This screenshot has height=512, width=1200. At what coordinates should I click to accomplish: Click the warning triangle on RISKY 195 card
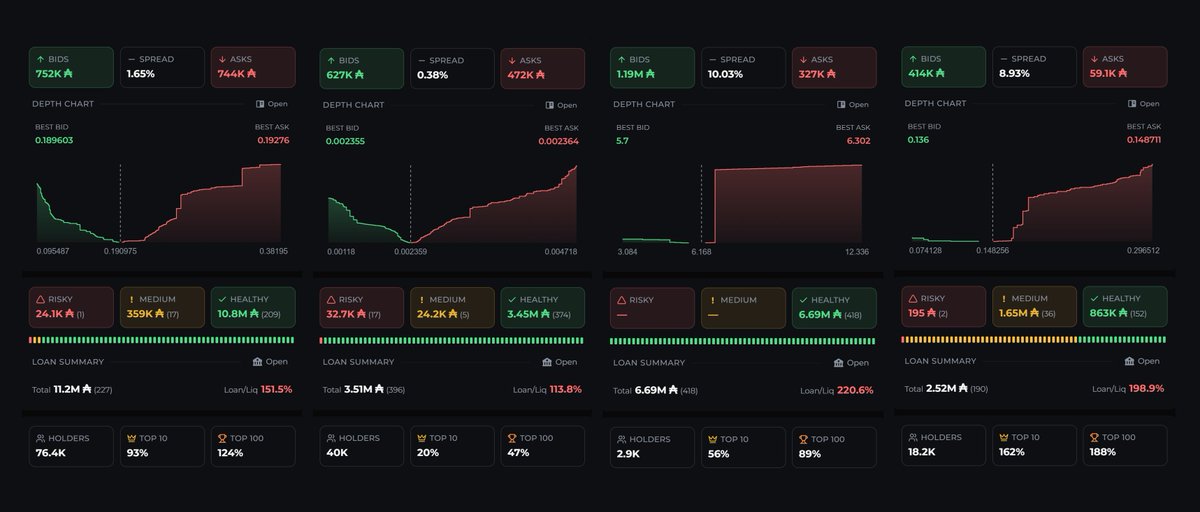[x=912, y=298]
